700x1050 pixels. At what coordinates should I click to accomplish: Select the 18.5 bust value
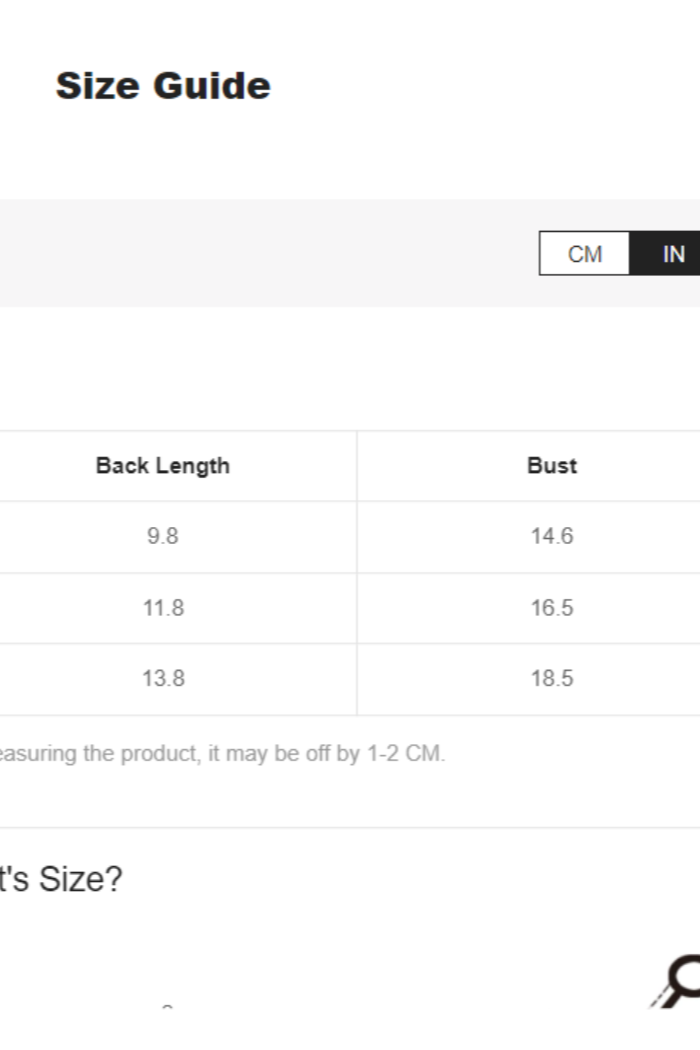pyautogui.click(x=552, y=679)
